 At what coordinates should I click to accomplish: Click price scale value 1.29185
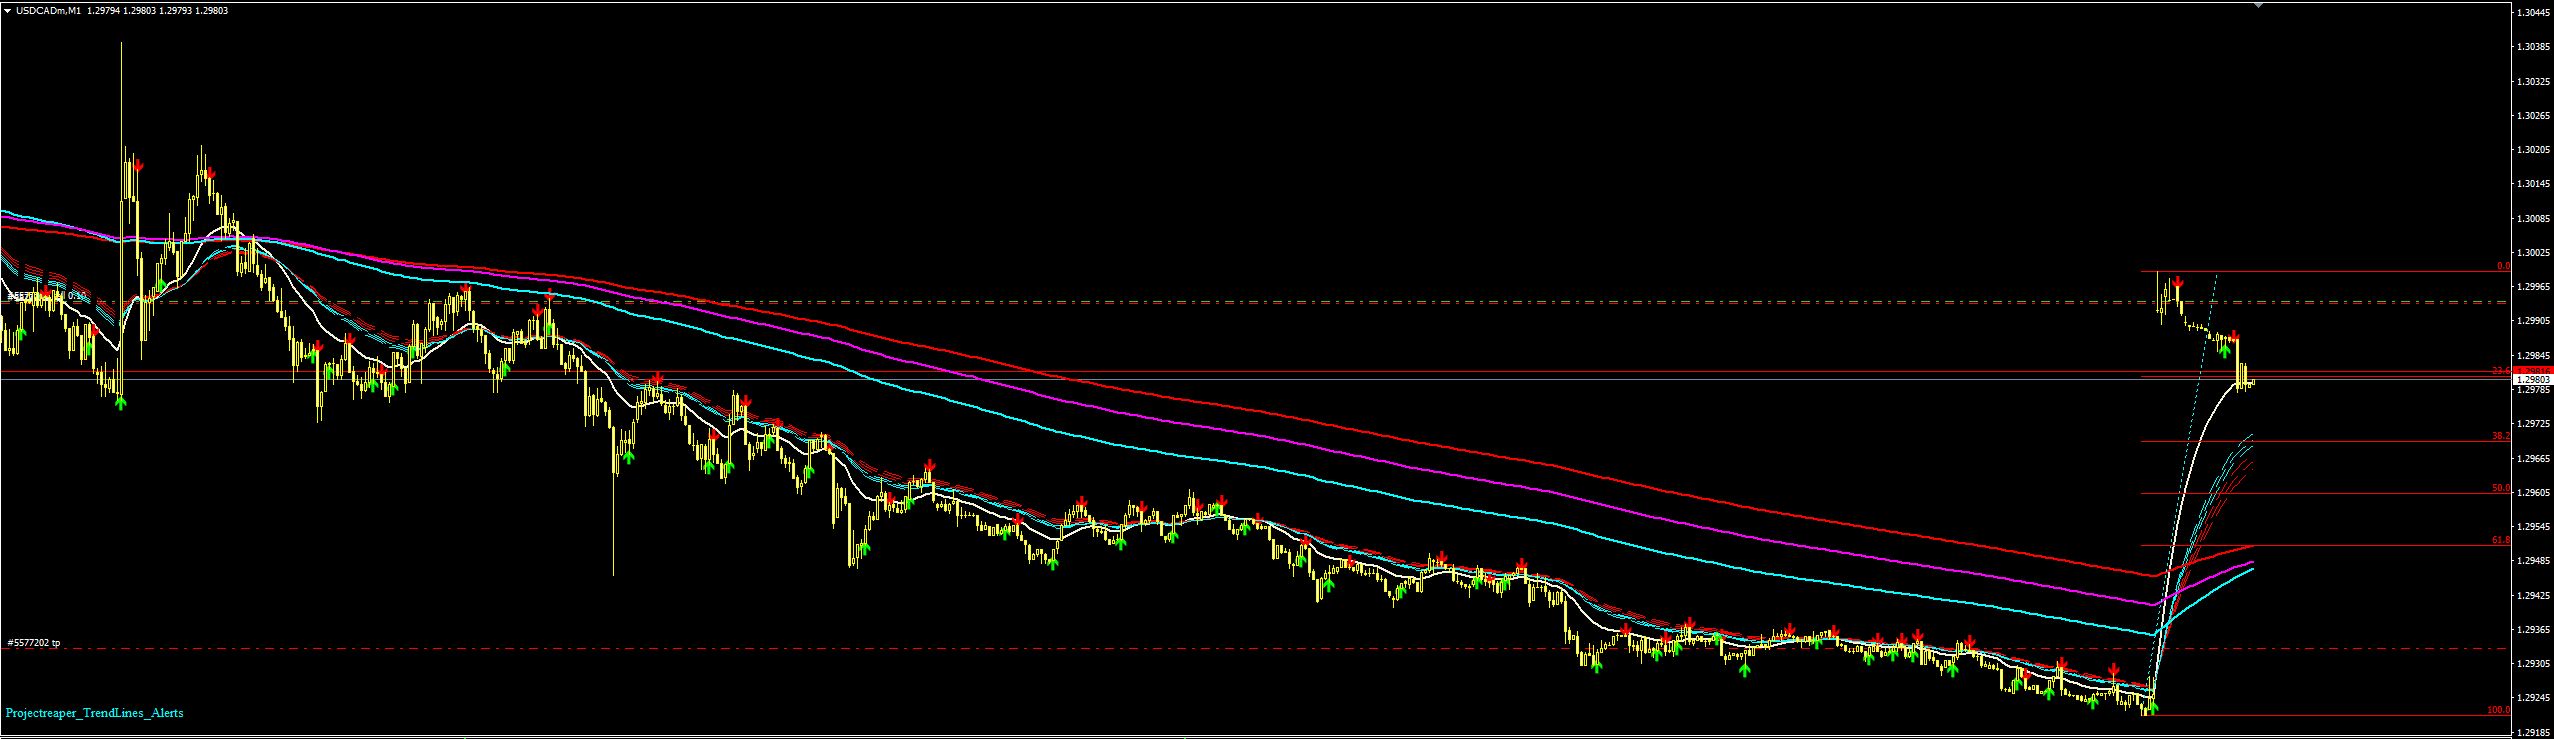tap(2531, 732)
